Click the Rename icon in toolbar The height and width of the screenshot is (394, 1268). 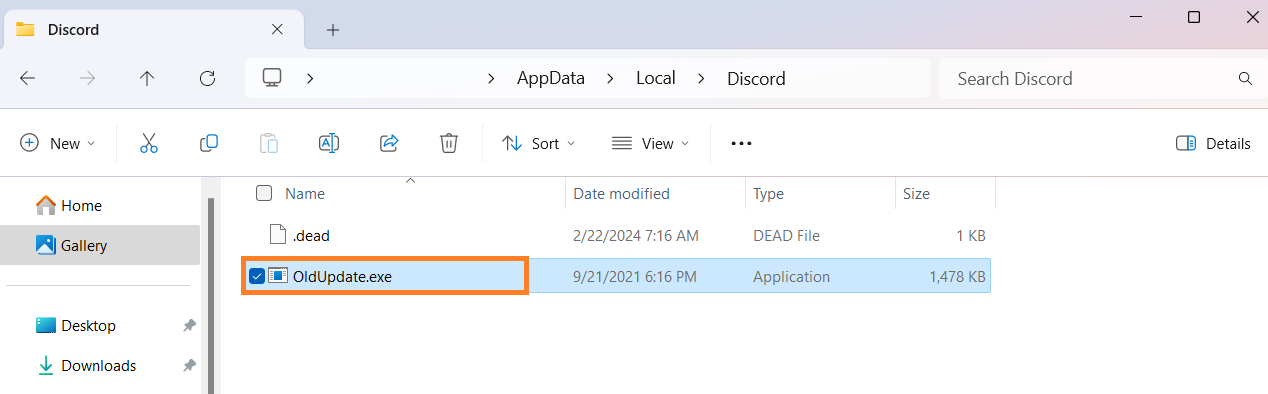tap(329, 143)
